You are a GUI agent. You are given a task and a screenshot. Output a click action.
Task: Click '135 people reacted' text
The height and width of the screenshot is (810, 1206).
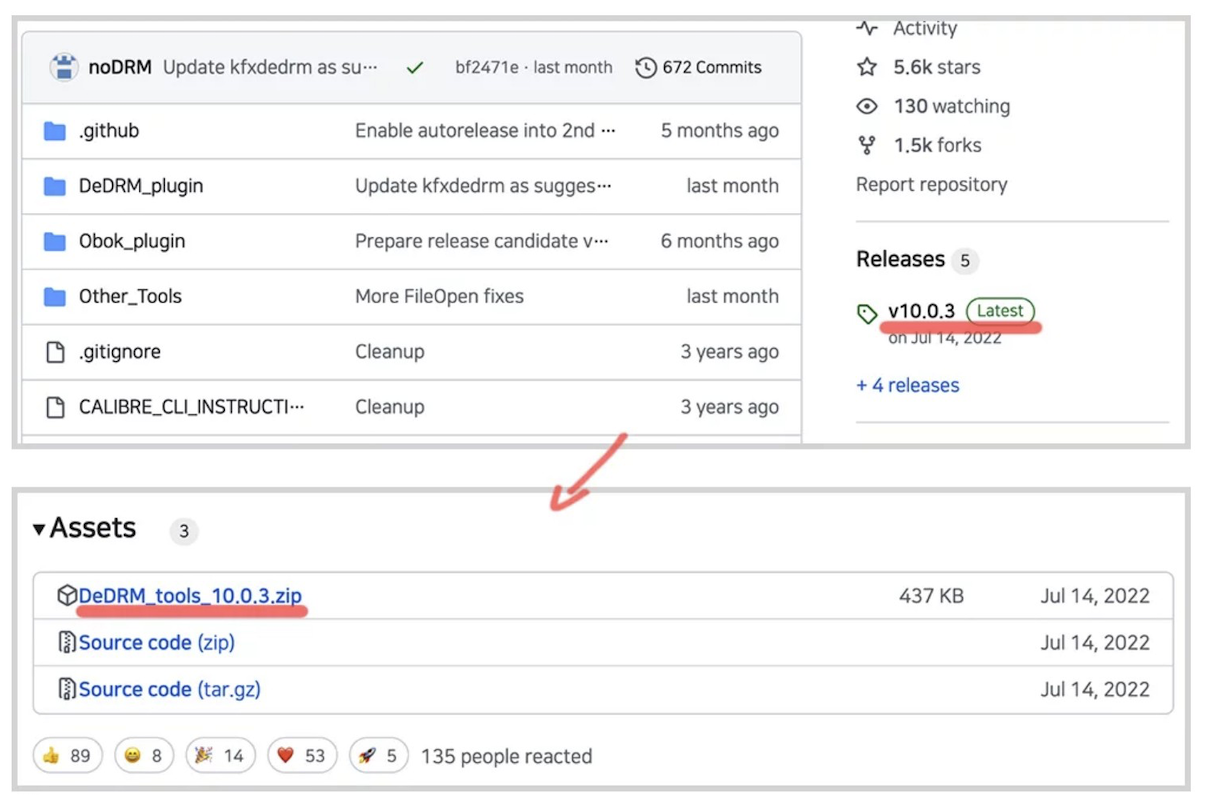(507, 756)
